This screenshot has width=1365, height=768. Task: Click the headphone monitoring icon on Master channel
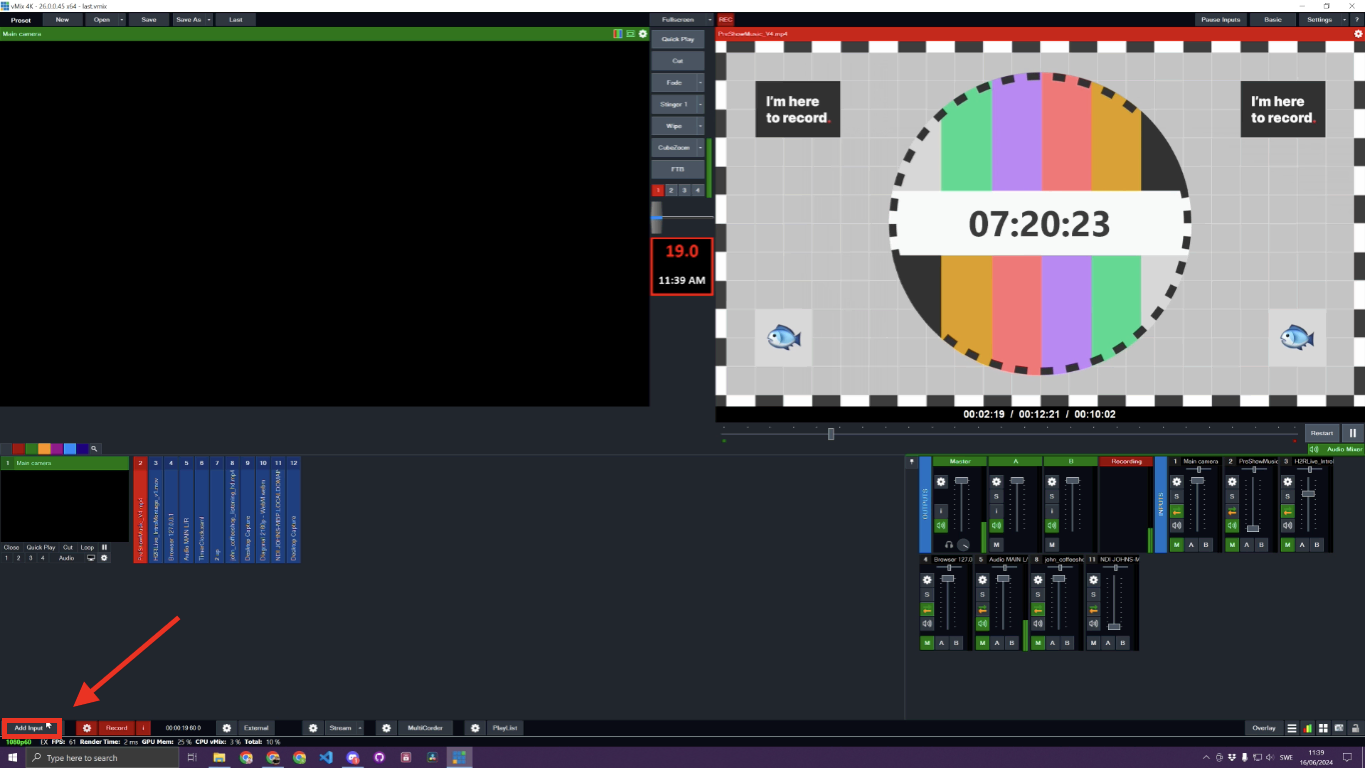coord(949,545)
